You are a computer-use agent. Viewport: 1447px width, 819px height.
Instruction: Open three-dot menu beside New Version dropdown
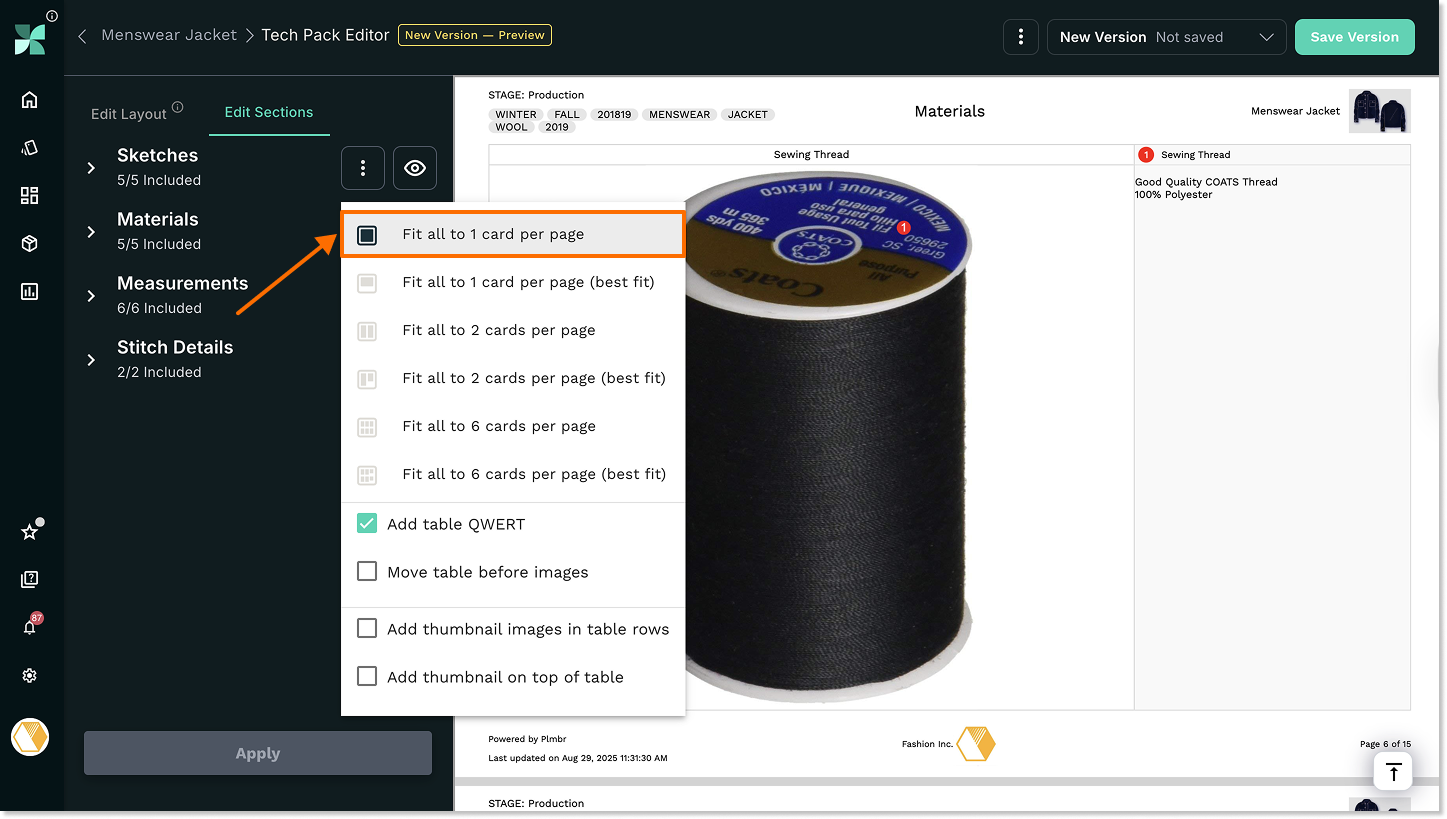1020,37
